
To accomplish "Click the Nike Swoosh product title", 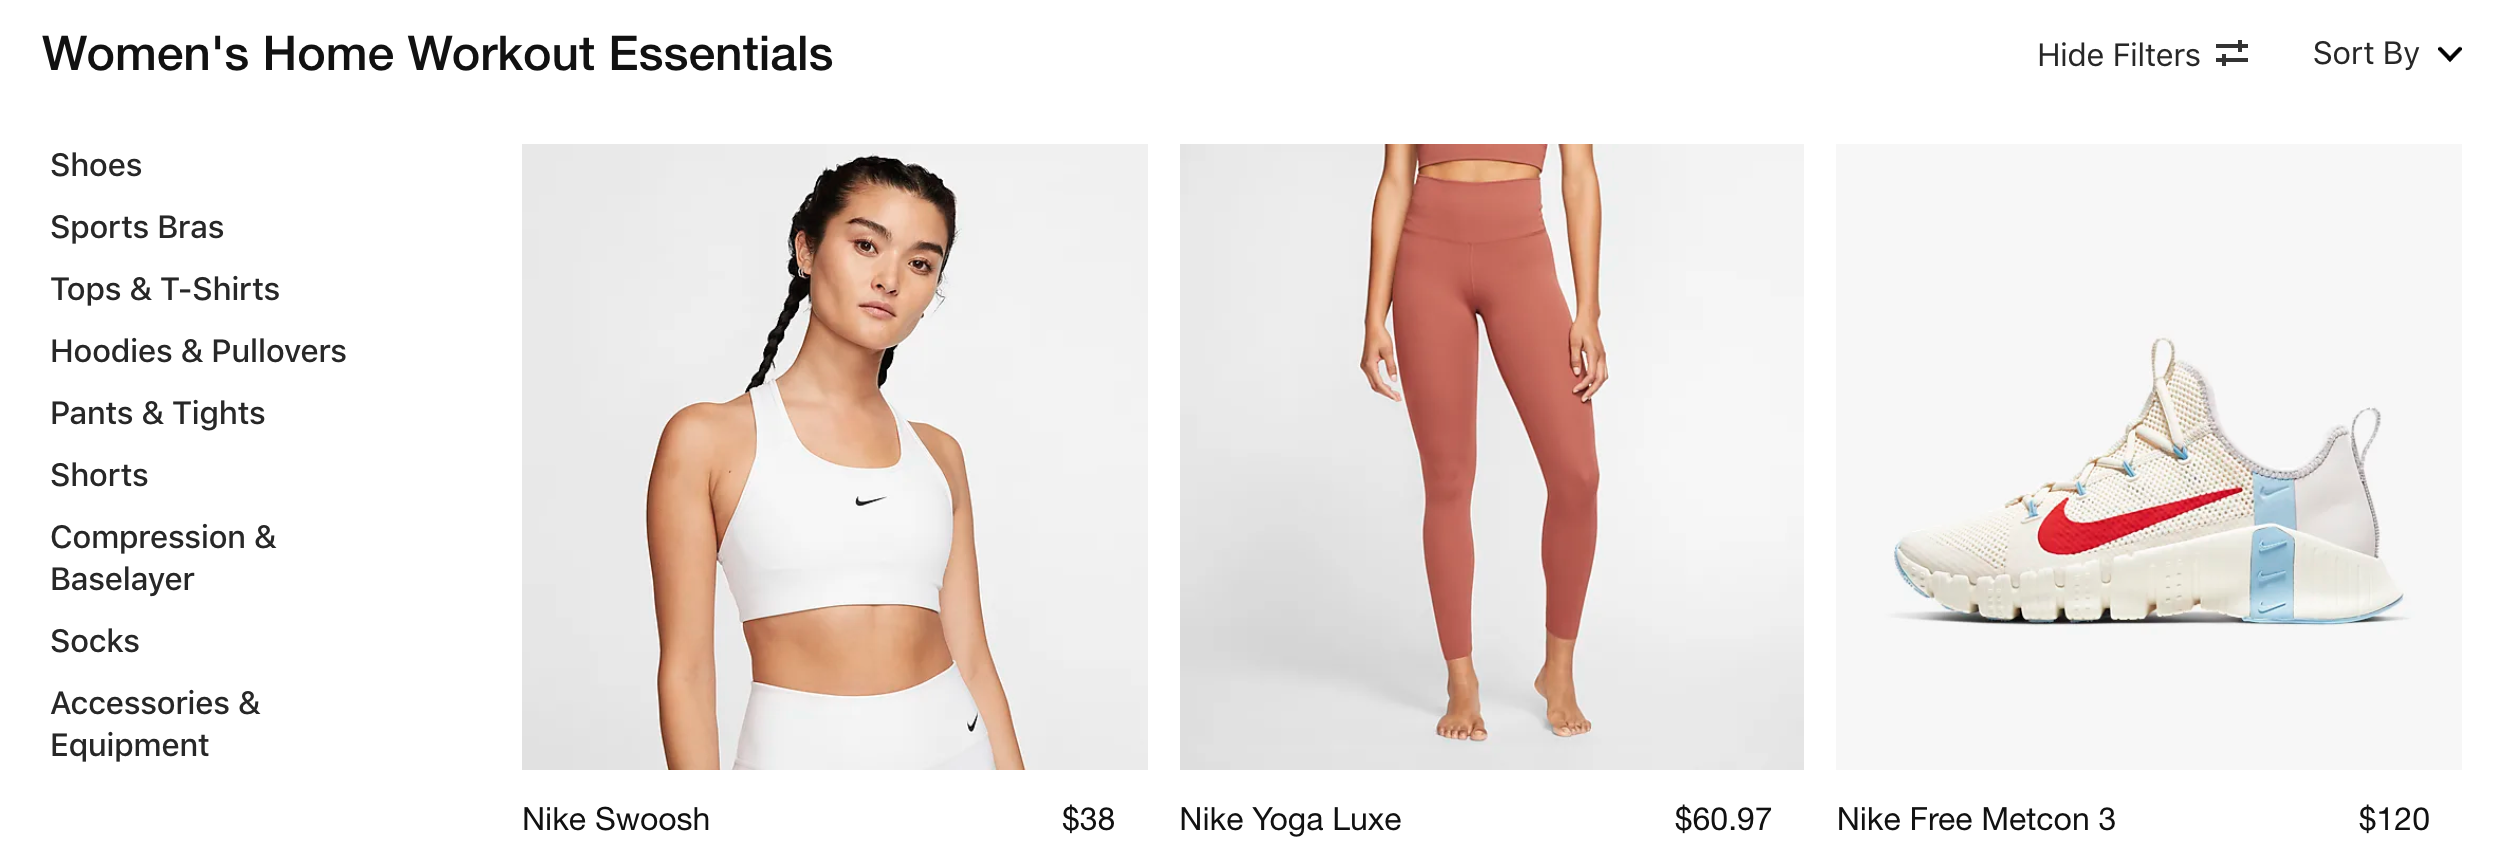I will 616,819.
